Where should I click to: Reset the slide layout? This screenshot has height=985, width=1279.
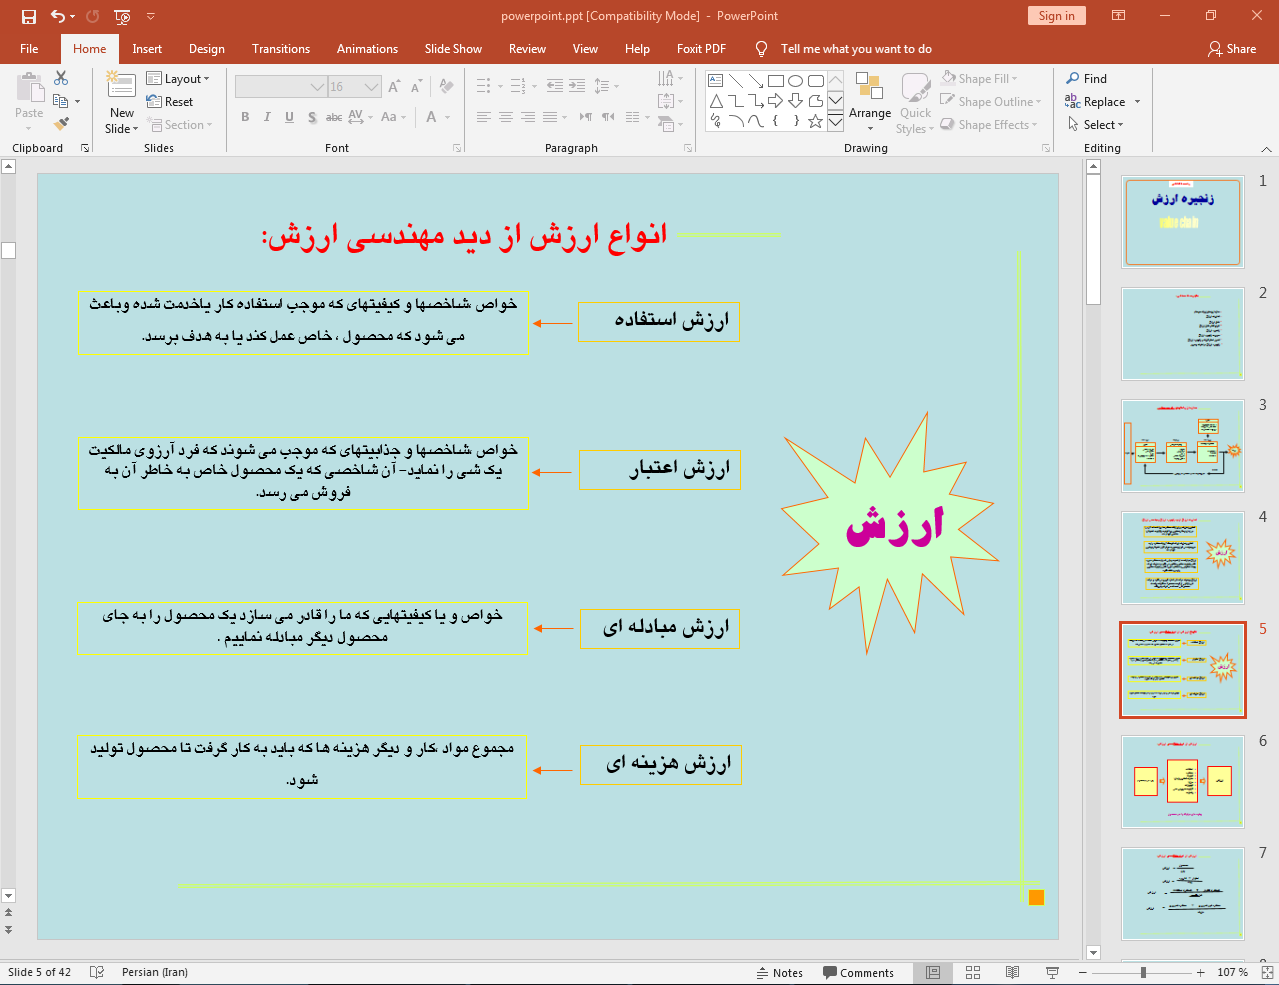[170, 101]
